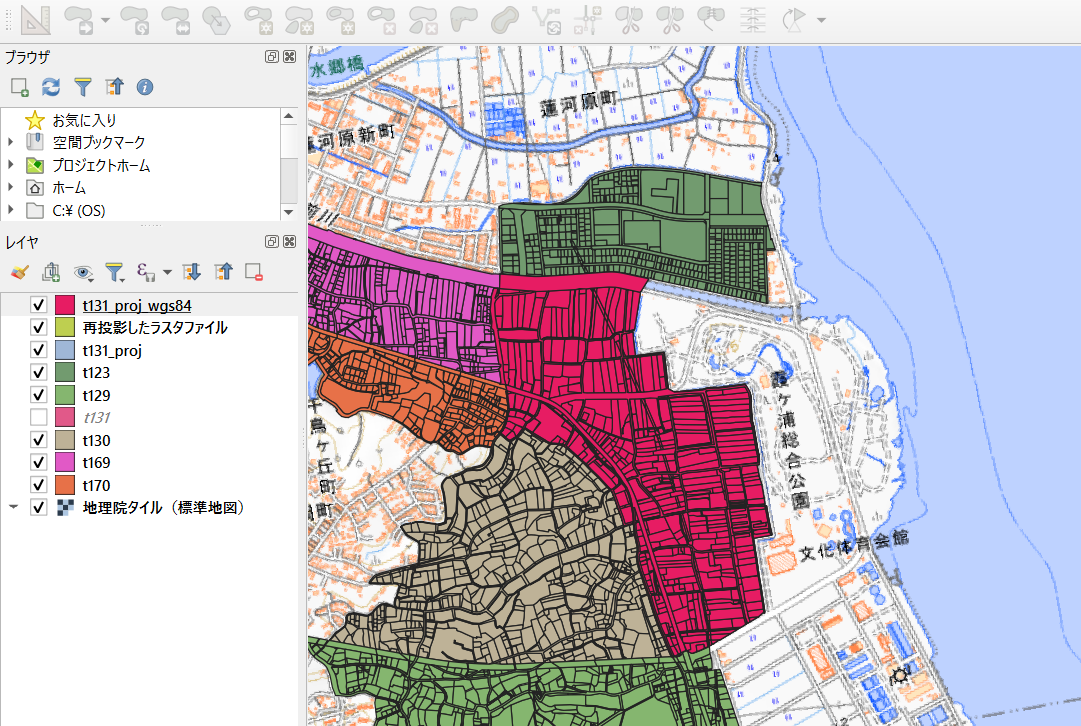Open the Filter Browser funnel icon
This screenshot has width=1081, height=726.
83,87
